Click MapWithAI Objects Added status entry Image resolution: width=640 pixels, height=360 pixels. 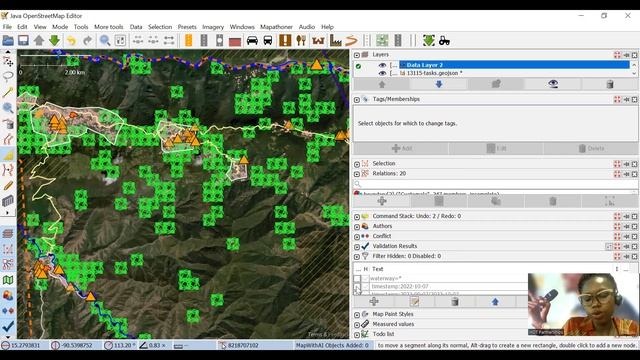[332, 345]
